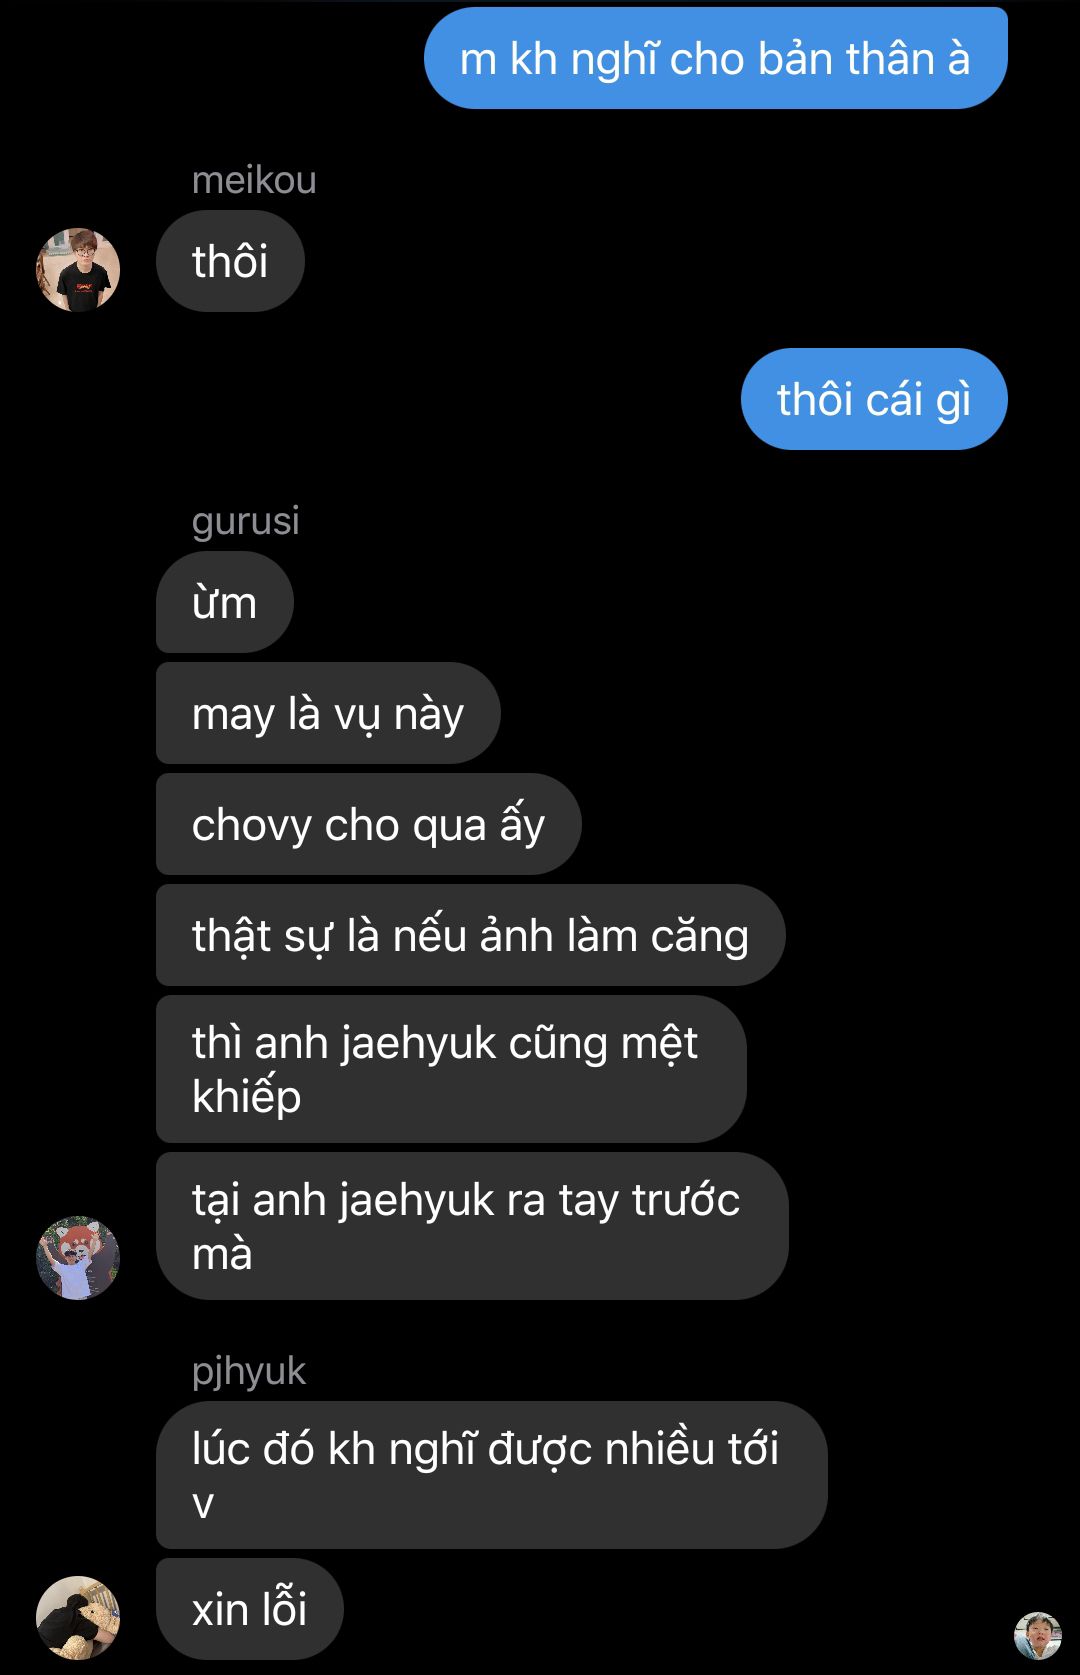The width and height of the screenshot is (1080, 1675).
Task: Tap the "thôi" message bubble
Action: pyautogui.click(x=230, y=261)
